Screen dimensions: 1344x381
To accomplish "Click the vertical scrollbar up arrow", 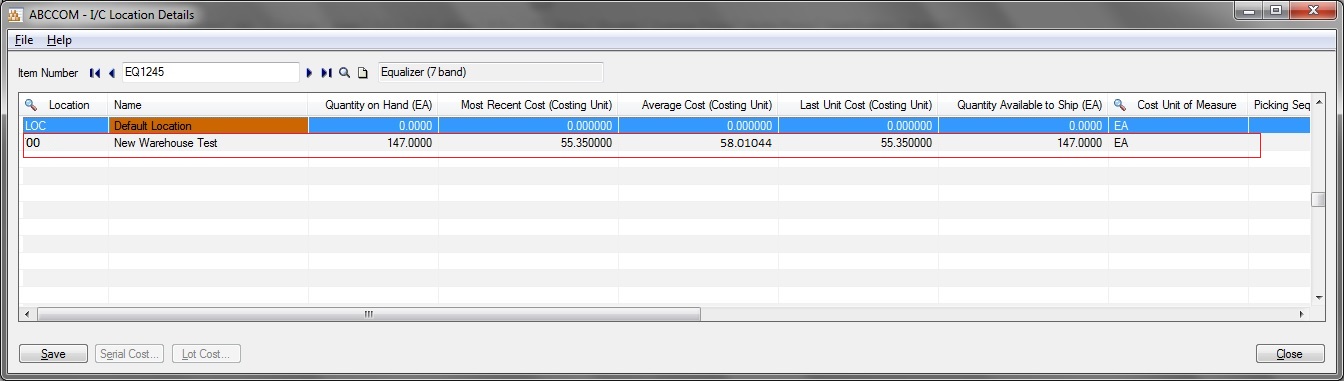I will pos(1318,103).
